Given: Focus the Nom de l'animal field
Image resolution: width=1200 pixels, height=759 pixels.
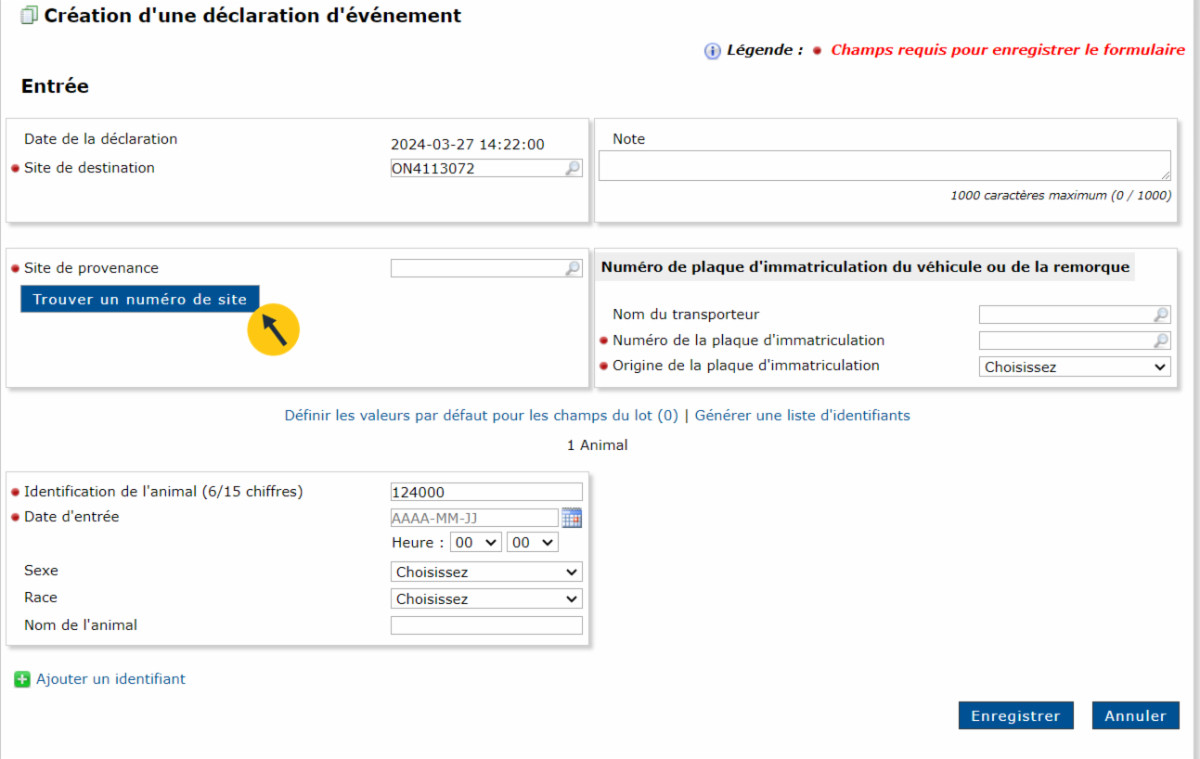Looking at the screenshot, I should pos(486,626).
